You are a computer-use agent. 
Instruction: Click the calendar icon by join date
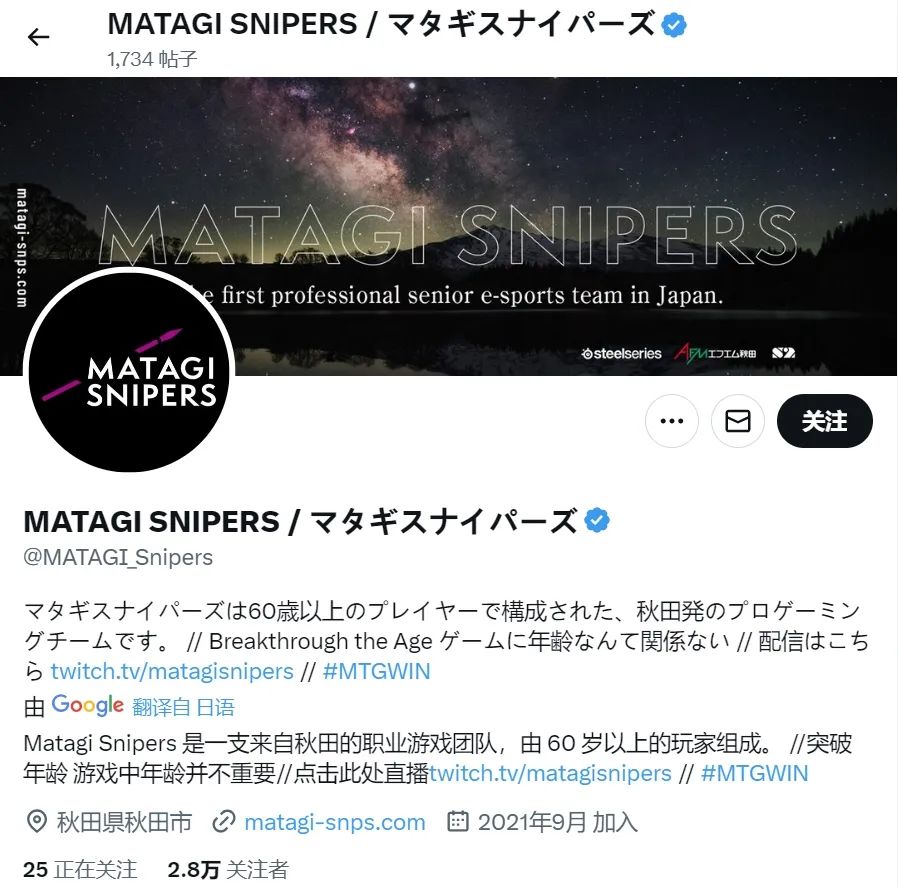(x=458, y=821)
